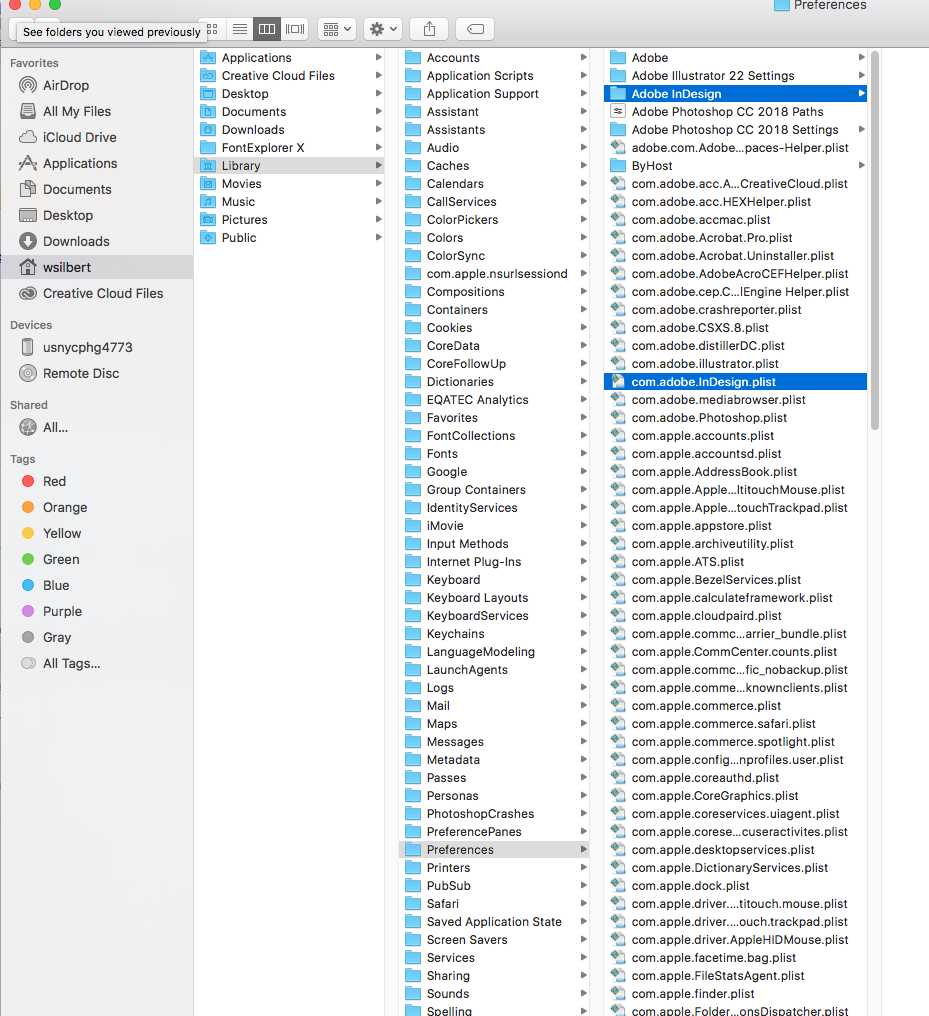Filter by the Gray tag
The height and width of the screenshot is (1016, 929).
97,638
